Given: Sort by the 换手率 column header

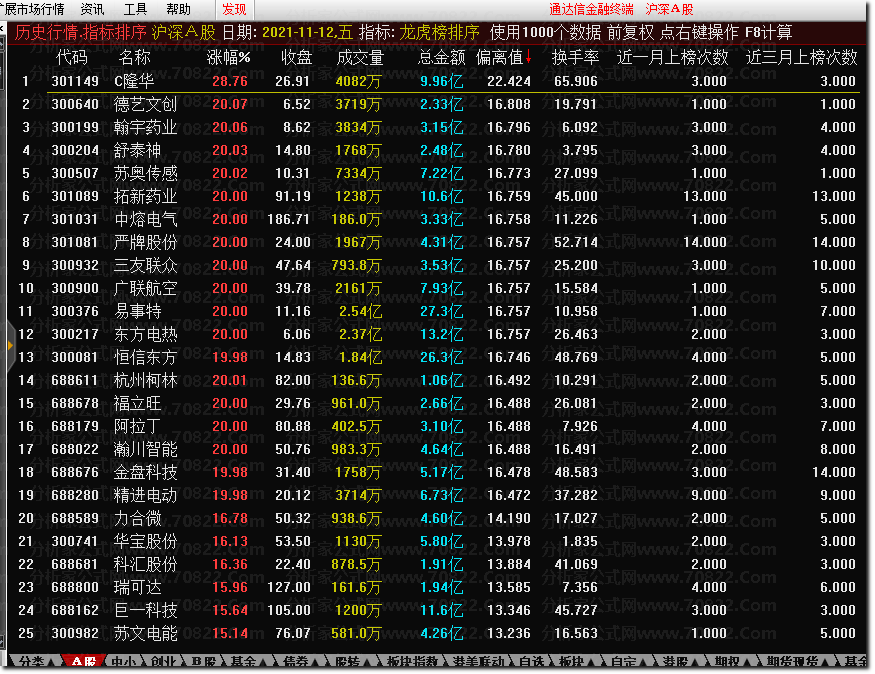Looking at the screenshot, I should click(575, 57).
